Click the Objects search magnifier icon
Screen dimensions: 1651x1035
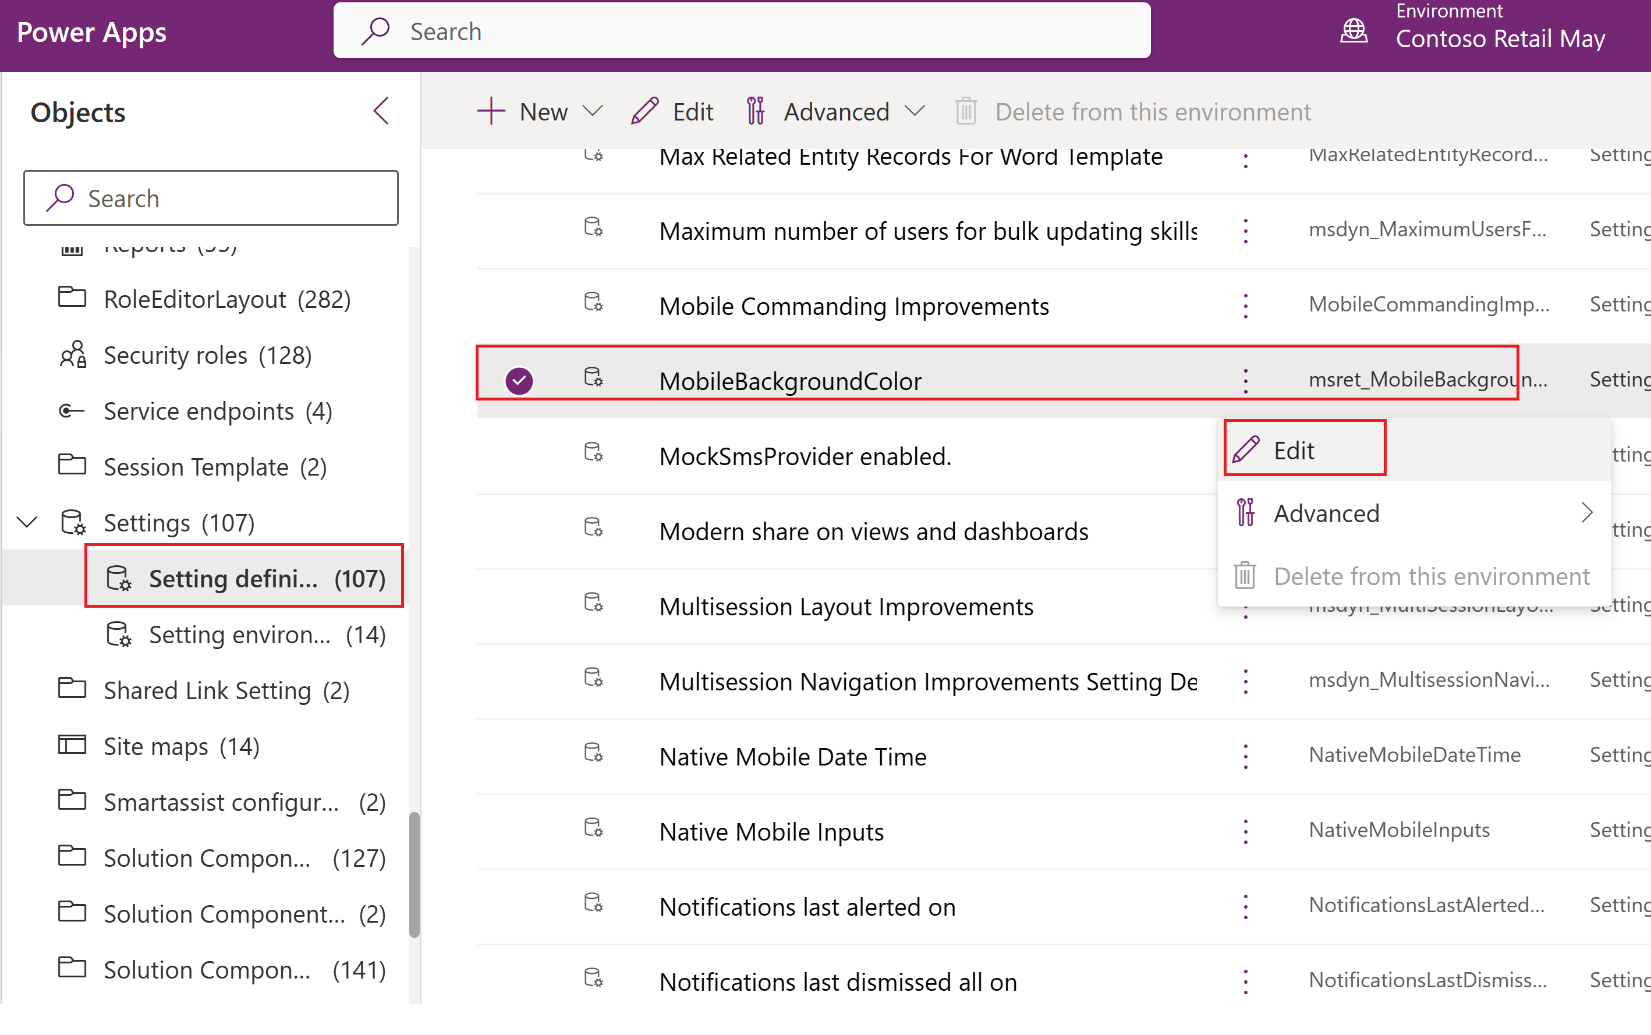pos(60,198)
